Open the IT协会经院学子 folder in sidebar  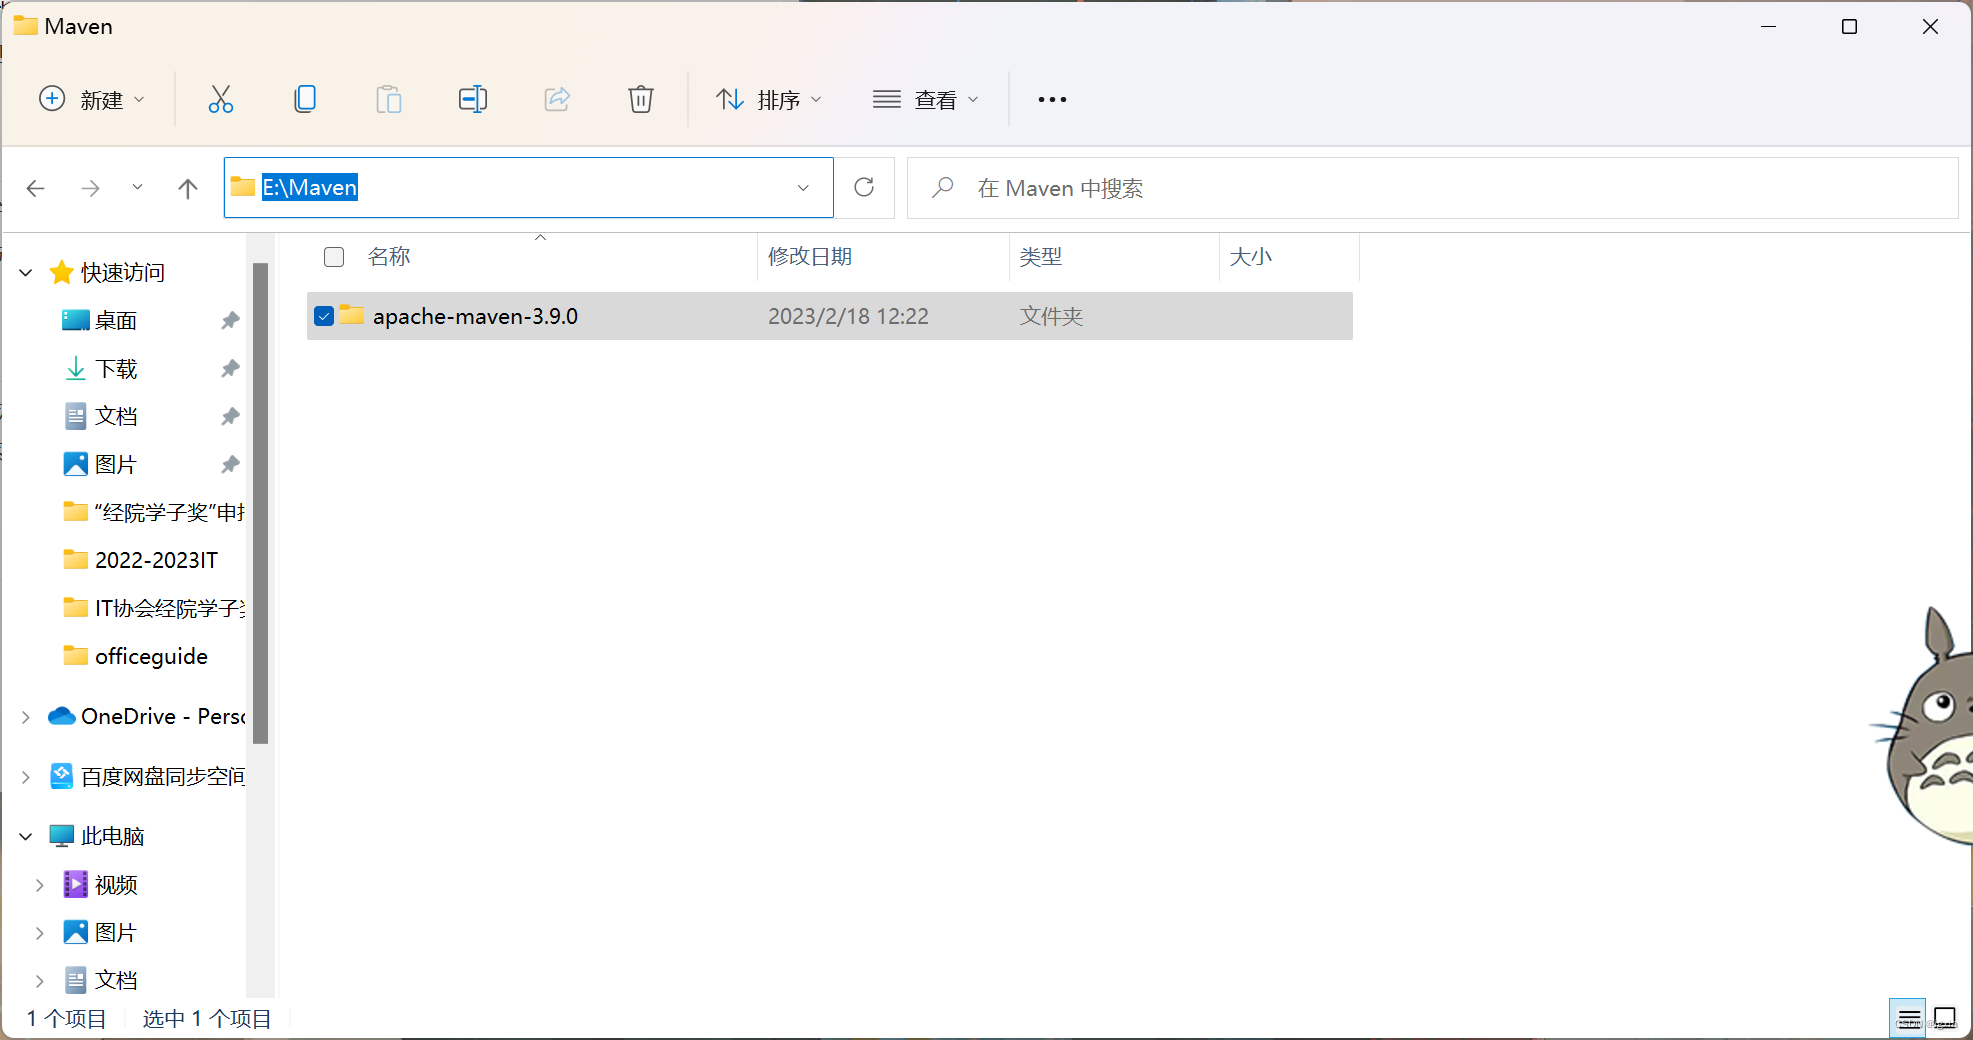(x=153, y=608)
